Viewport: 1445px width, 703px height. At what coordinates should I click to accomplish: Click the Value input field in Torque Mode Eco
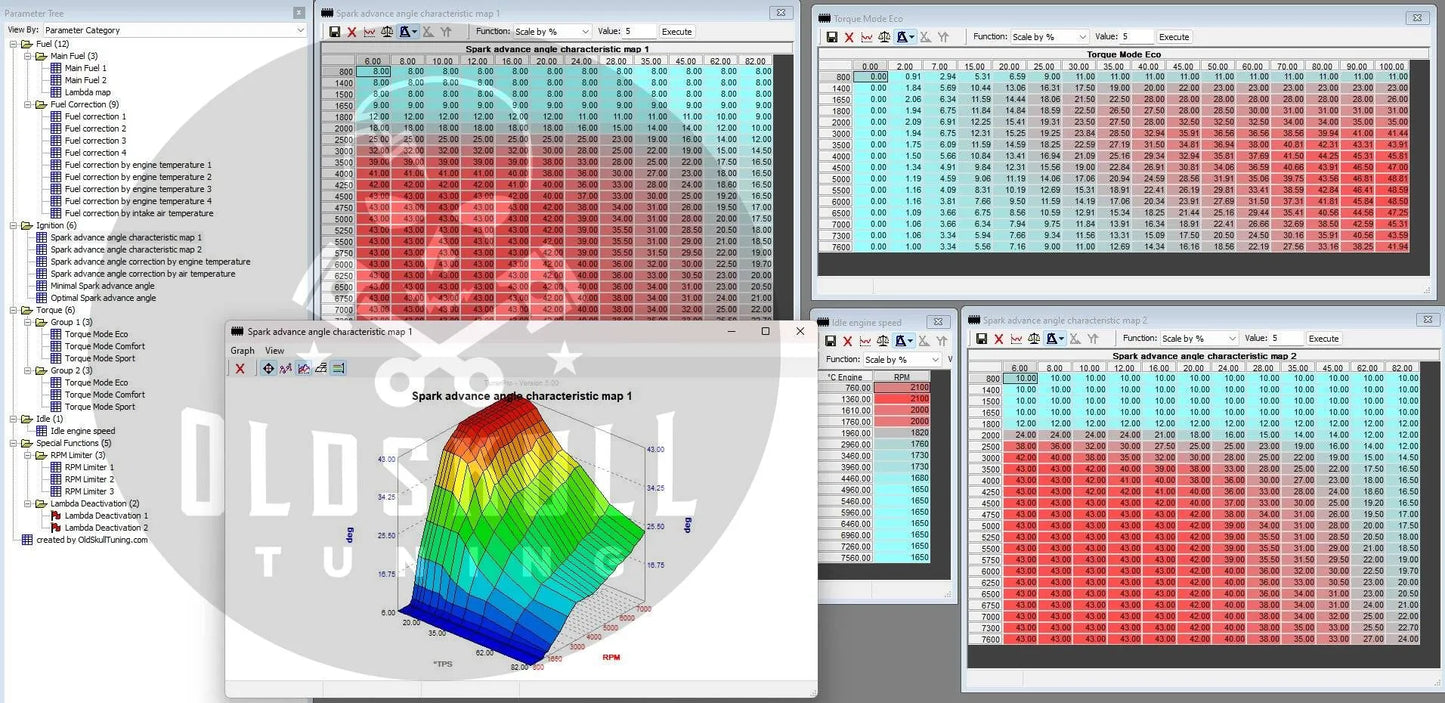1135,37
